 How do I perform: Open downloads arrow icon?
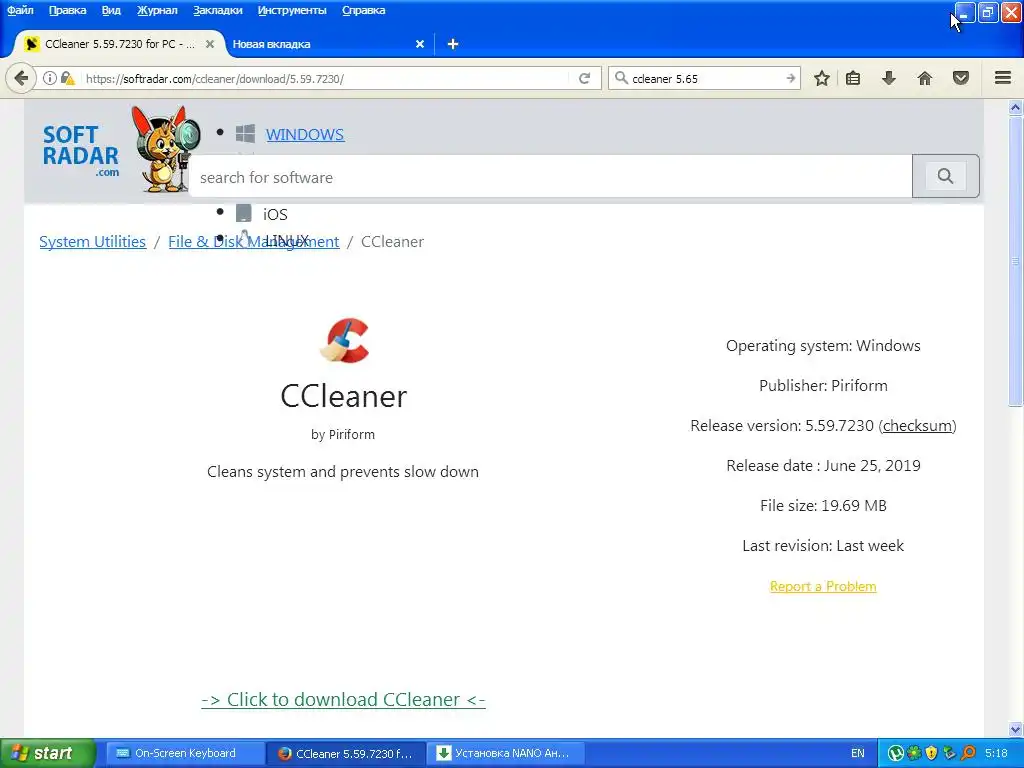coord(888,78)
